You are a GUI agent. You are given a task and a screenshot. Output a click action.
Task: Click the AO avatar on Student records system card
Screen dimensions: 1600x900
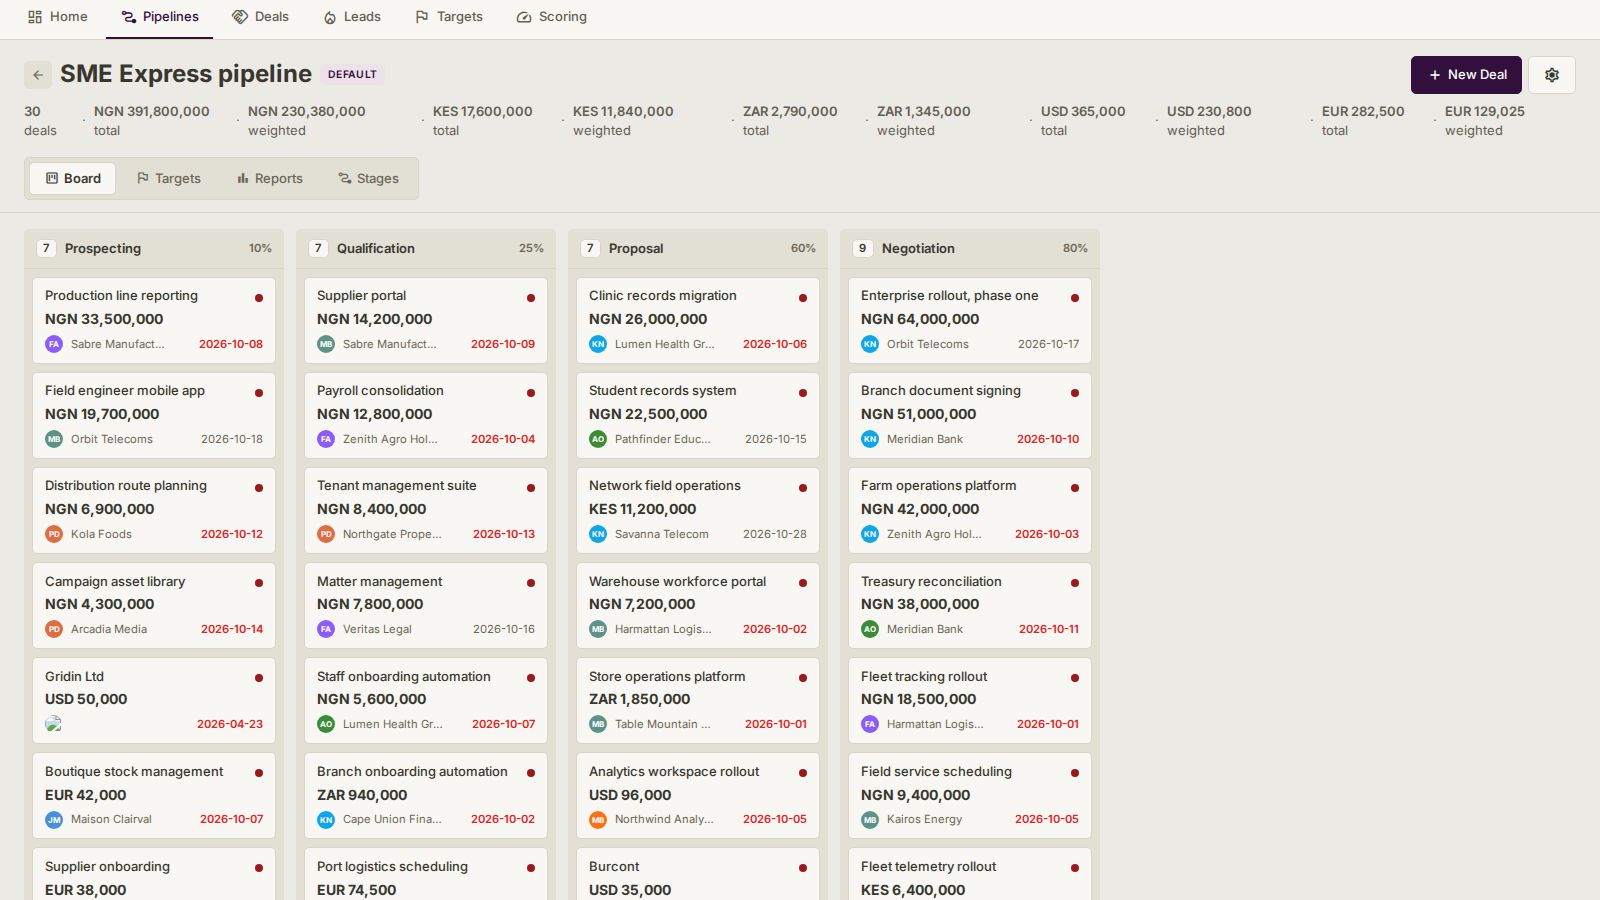point(598,439)
